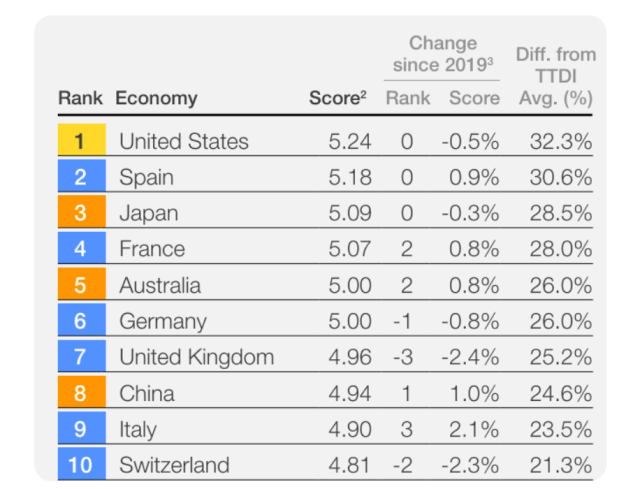
Task: Select Australia's score of 5.00
Action: coord(349,285)
